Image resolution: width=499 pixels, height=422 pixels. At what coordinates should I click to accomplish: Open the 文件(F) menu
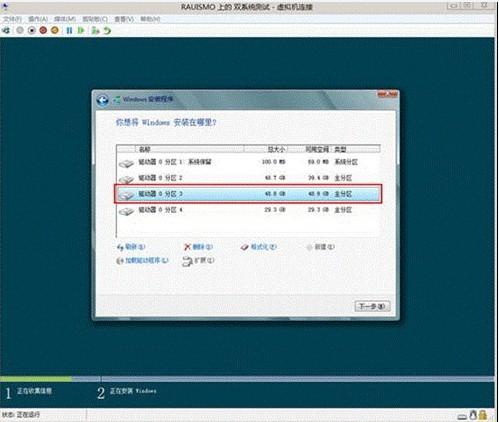tap(12, 19)
